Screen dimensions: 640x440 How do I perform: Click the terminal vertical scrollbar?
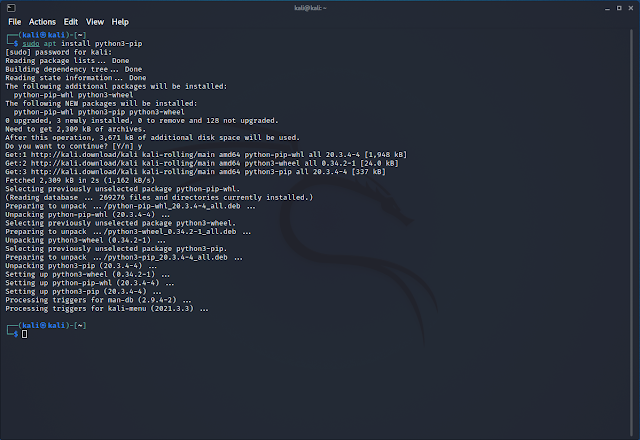point(632,233)
